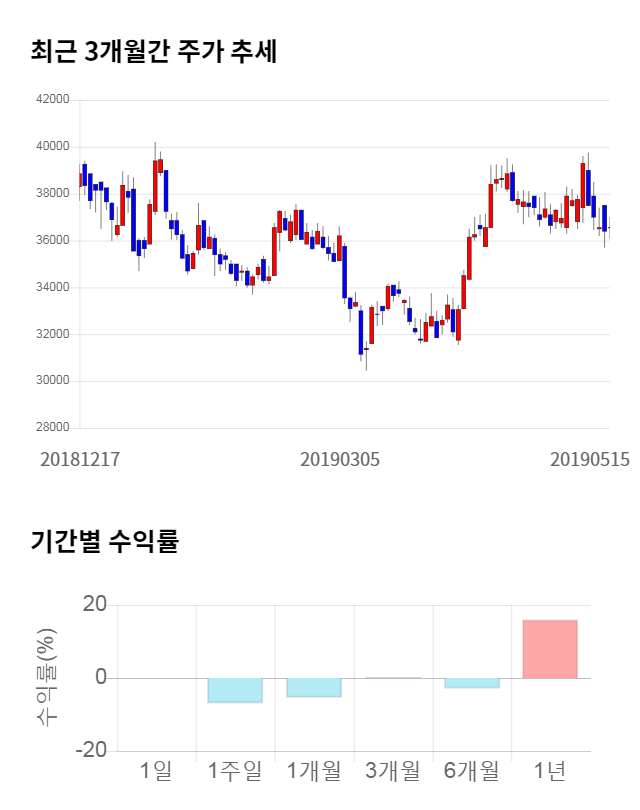
Task: Click the -20 return axis label
Action: pyautogui.click(x=92, y=751)
